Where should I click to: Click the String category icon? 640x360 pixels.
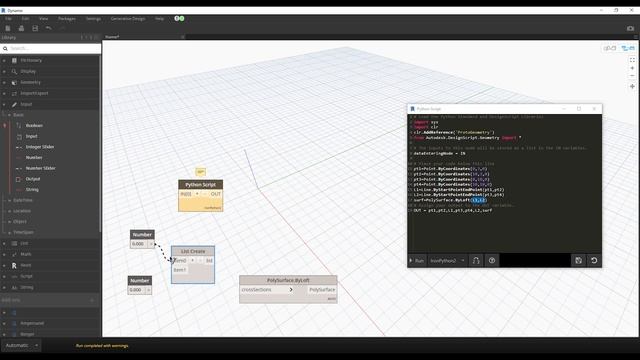pos(14,287)
